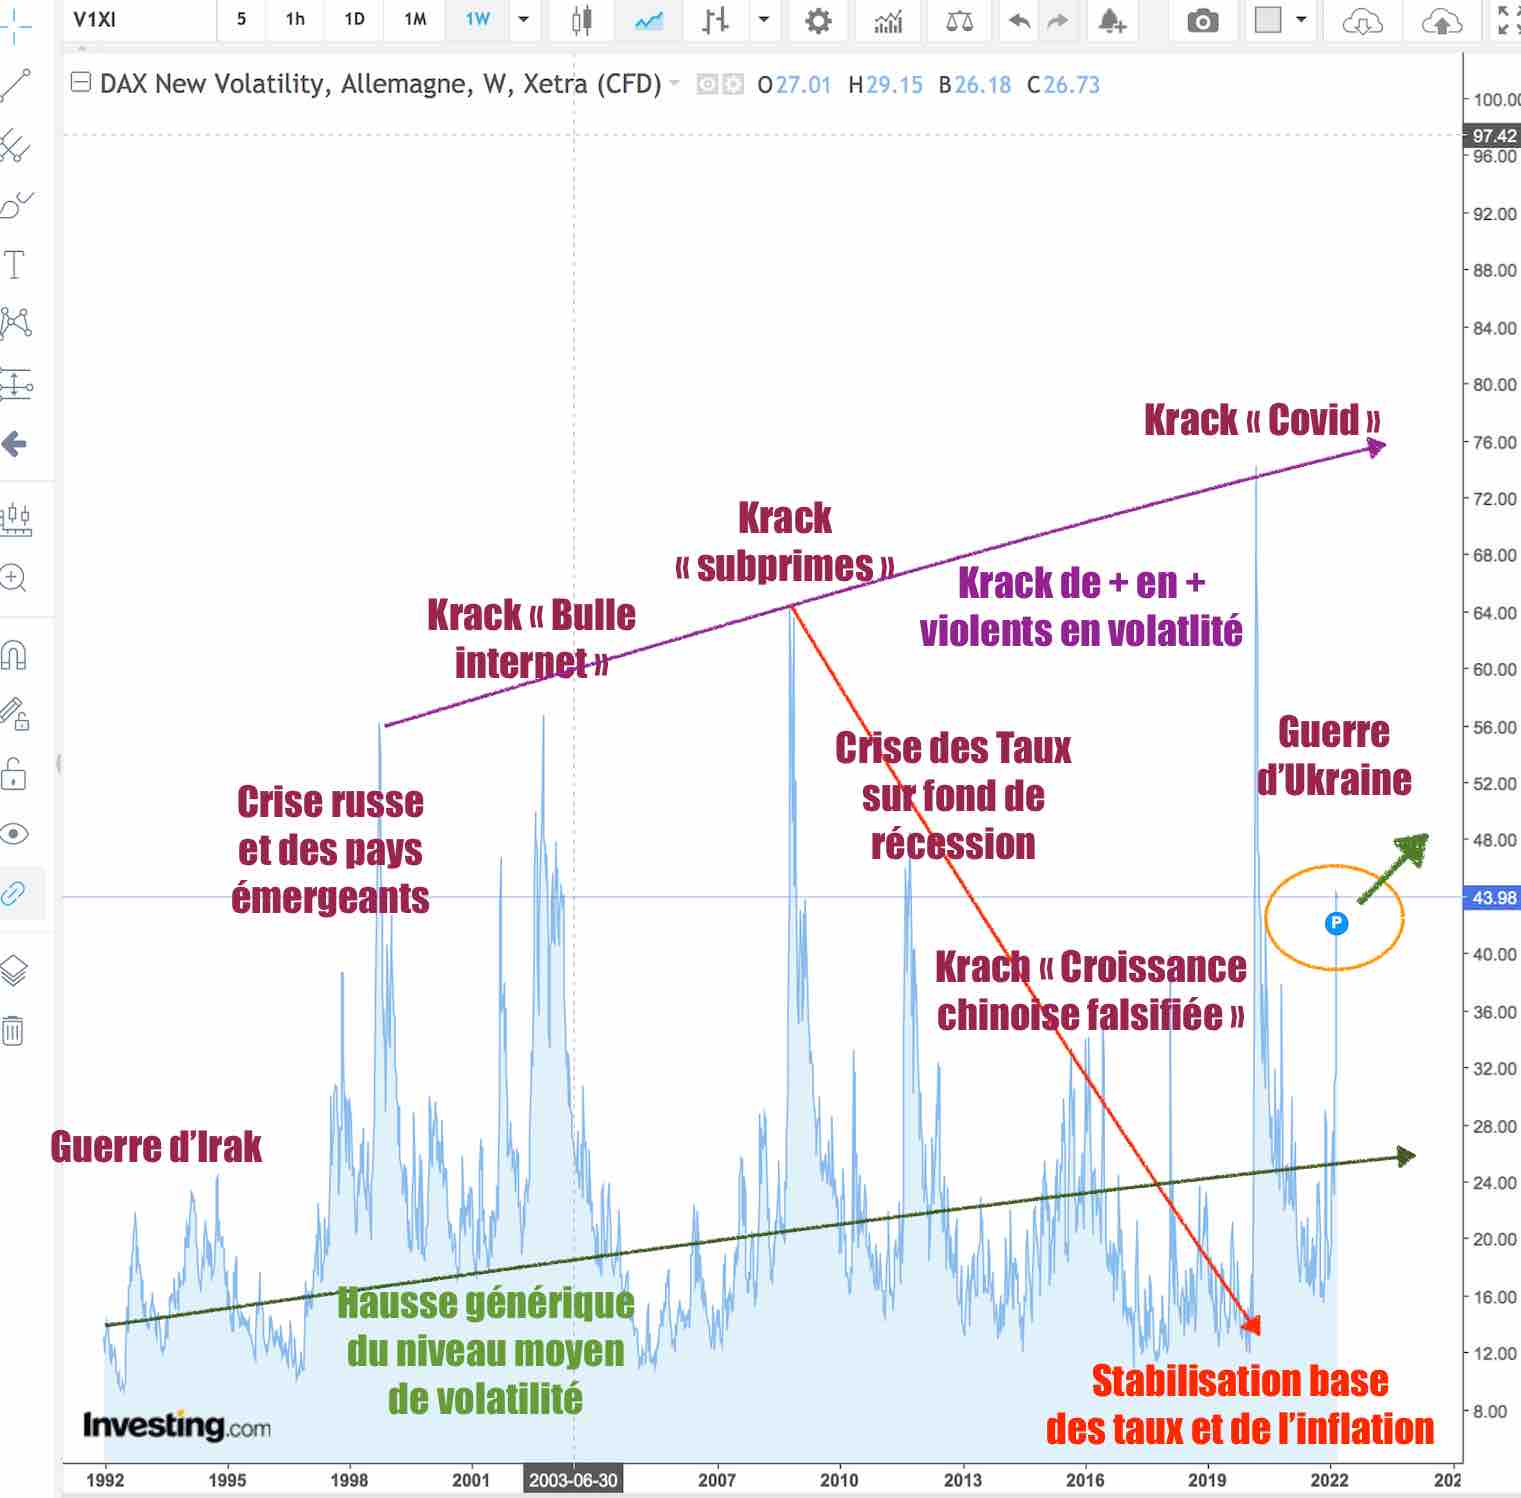1521x1498 pixels.
Task: Click the undo arrow in the toolbar
Action: 1019,20
